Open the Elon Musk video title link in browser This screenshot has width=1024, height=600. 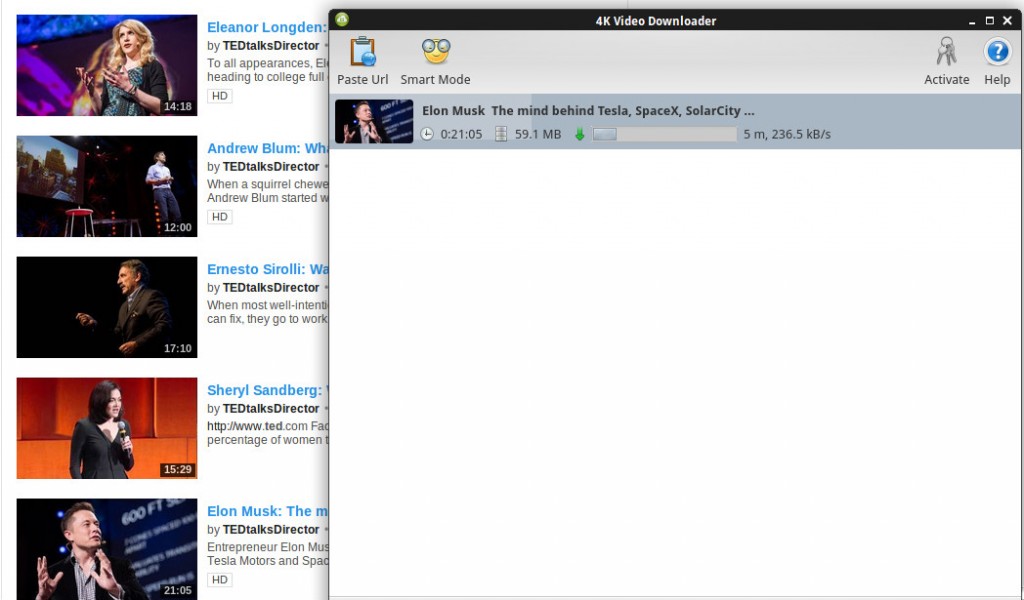268,511
